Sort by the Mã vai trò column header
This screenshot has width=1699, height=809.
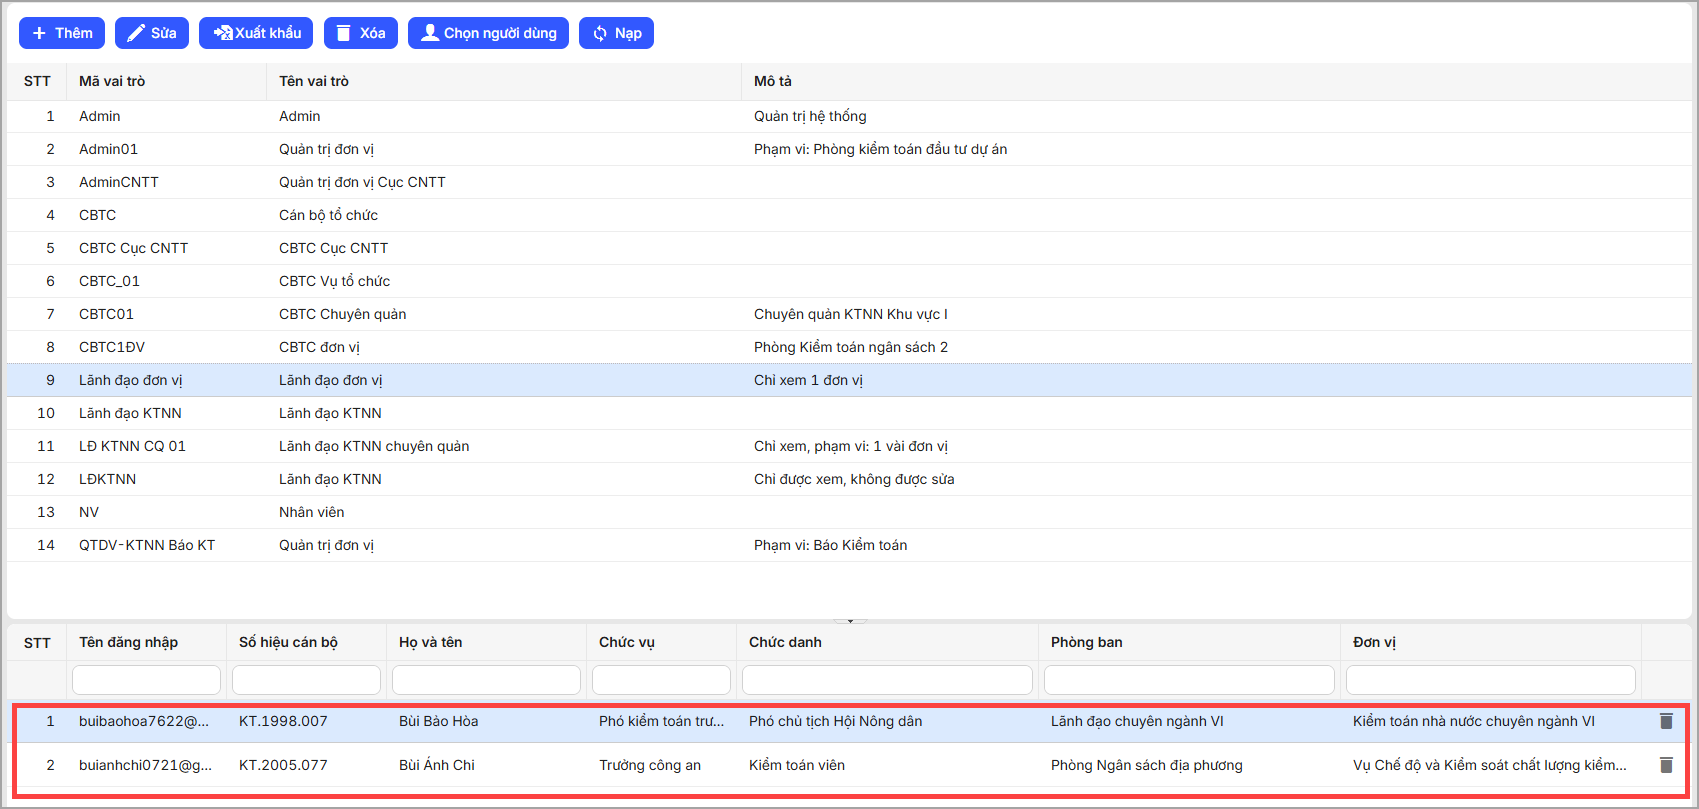(x=112, y=81)
